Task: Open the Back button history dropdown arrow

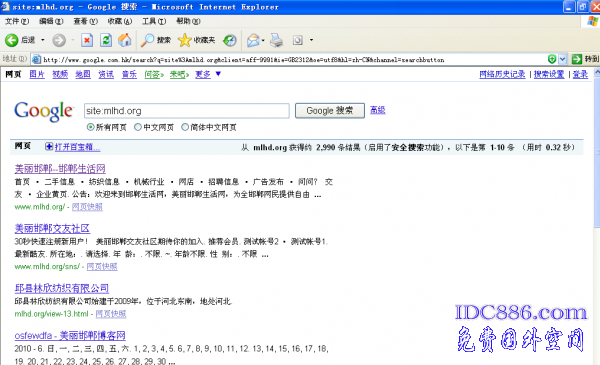Action: [42, 40]
